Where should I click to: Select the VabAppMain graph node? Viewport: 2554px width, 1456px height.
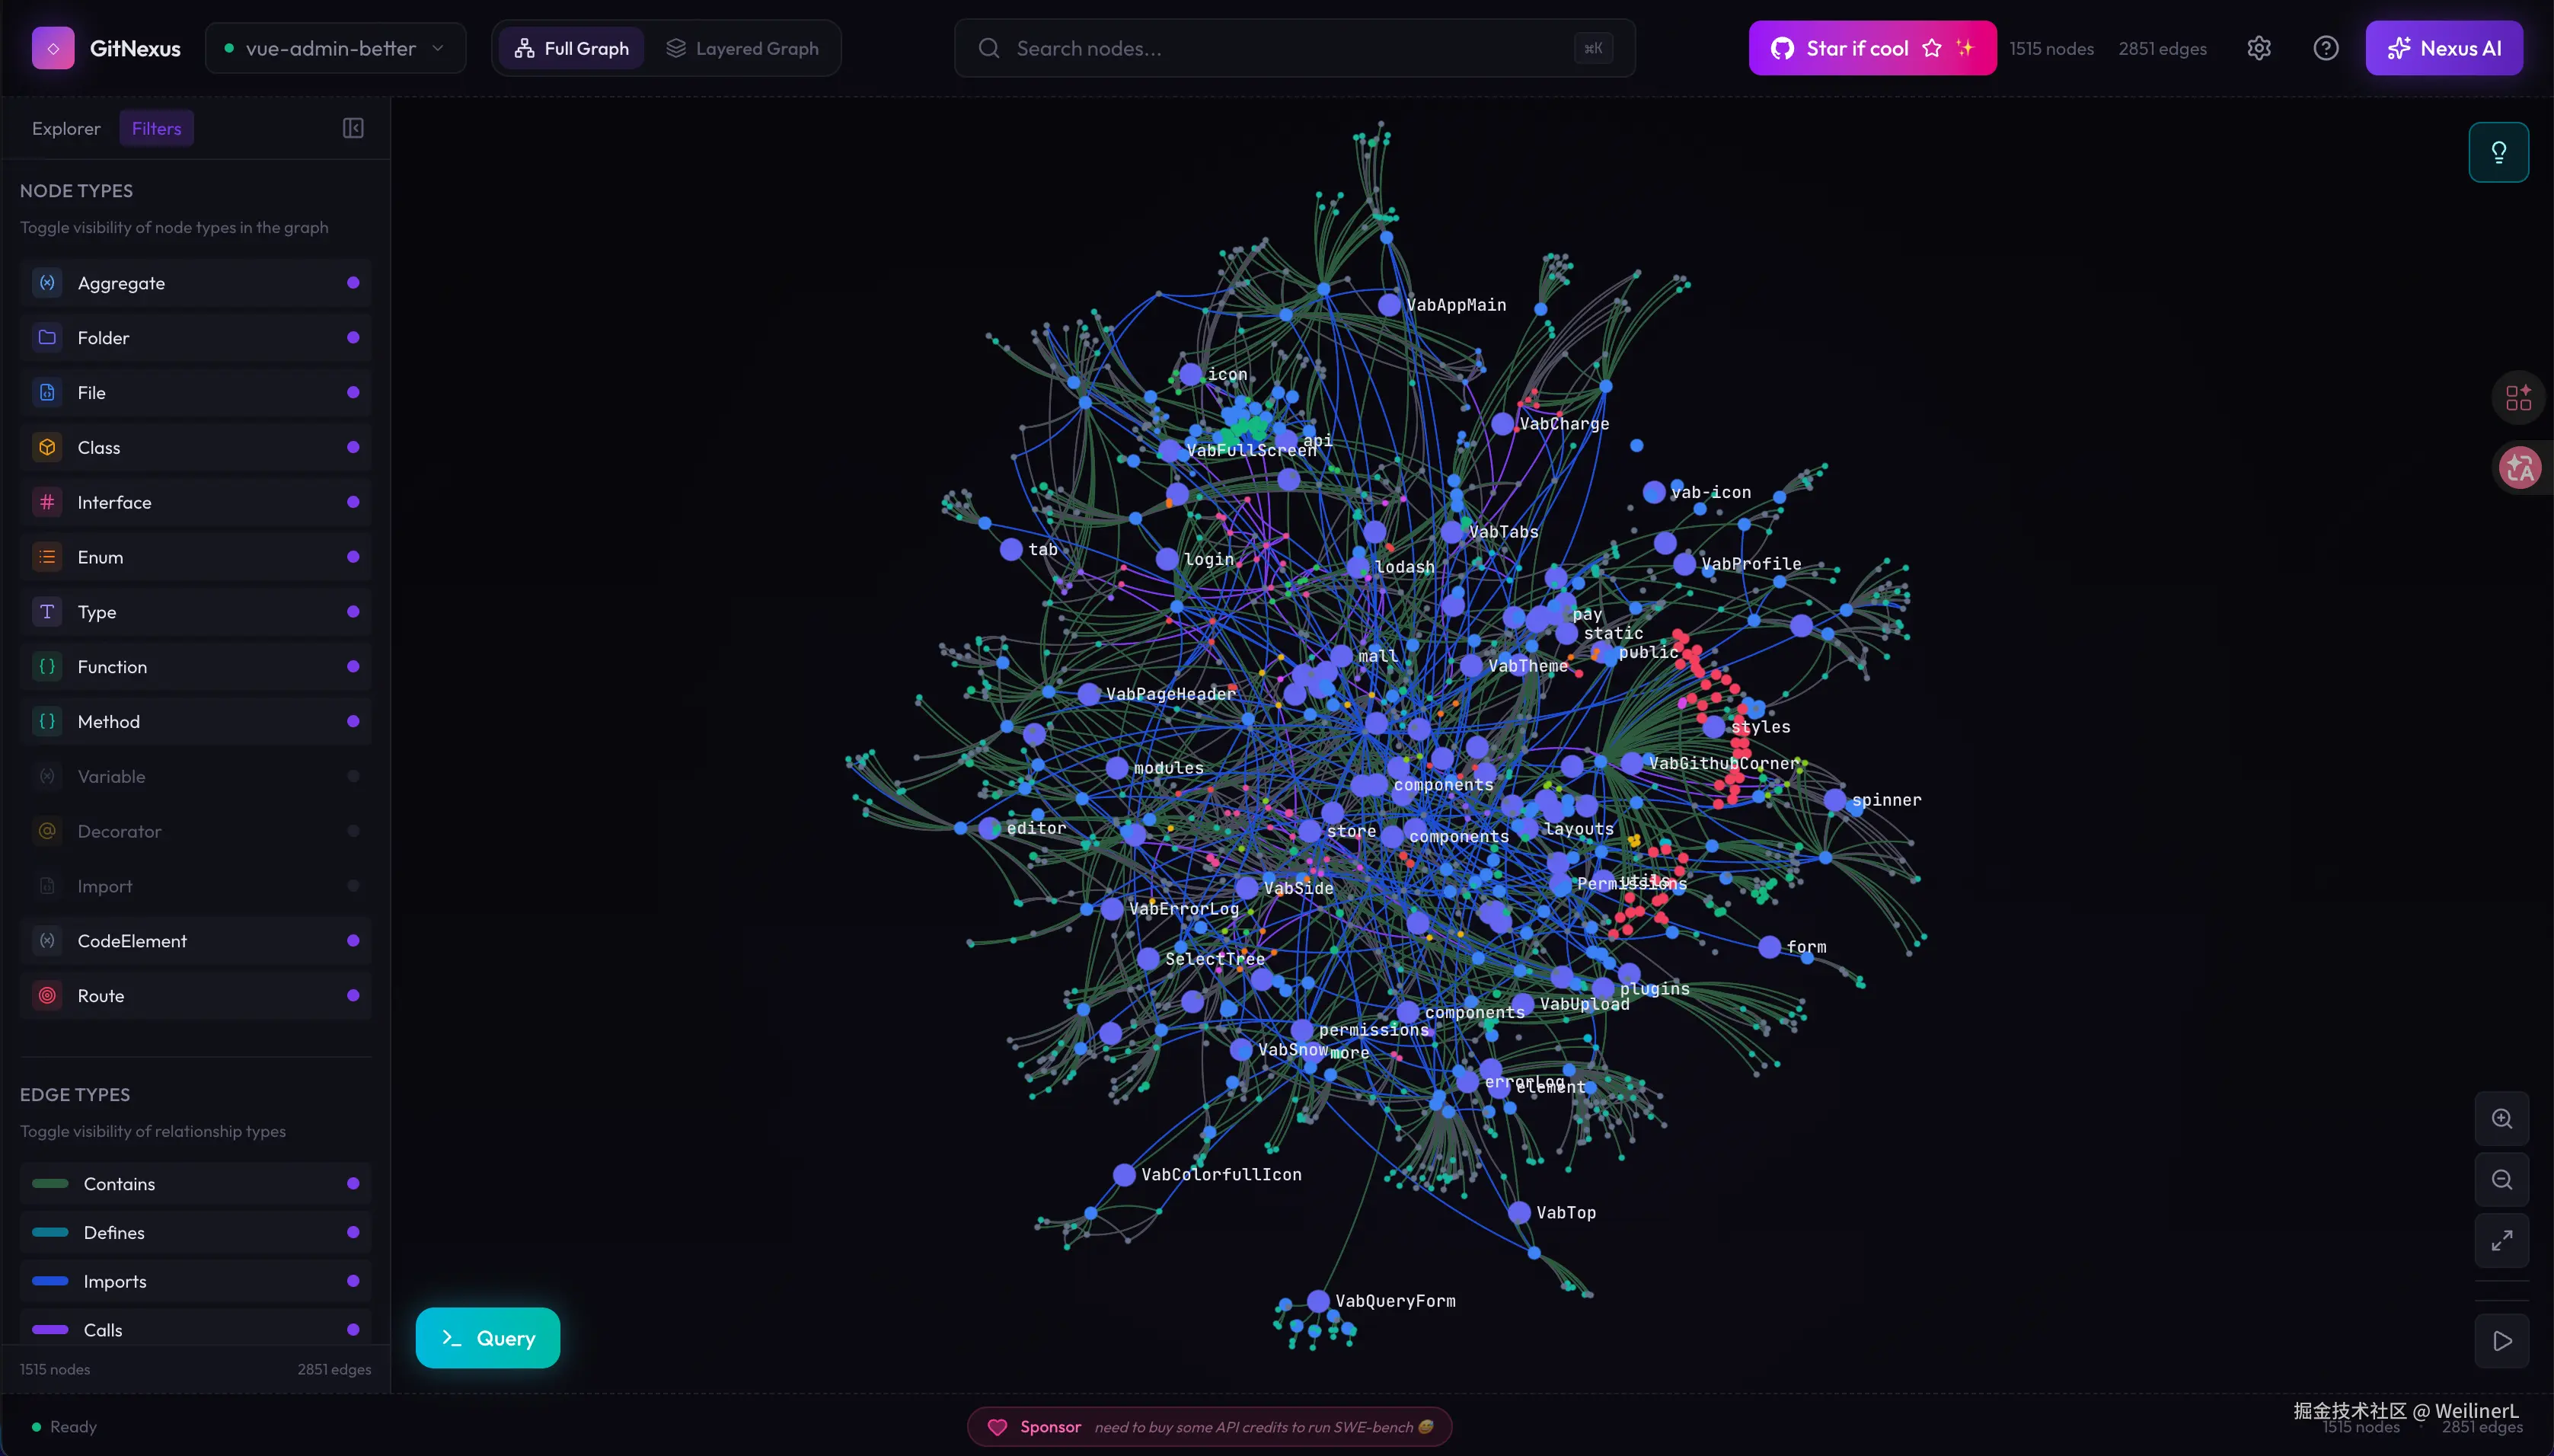pos(1389,305)
